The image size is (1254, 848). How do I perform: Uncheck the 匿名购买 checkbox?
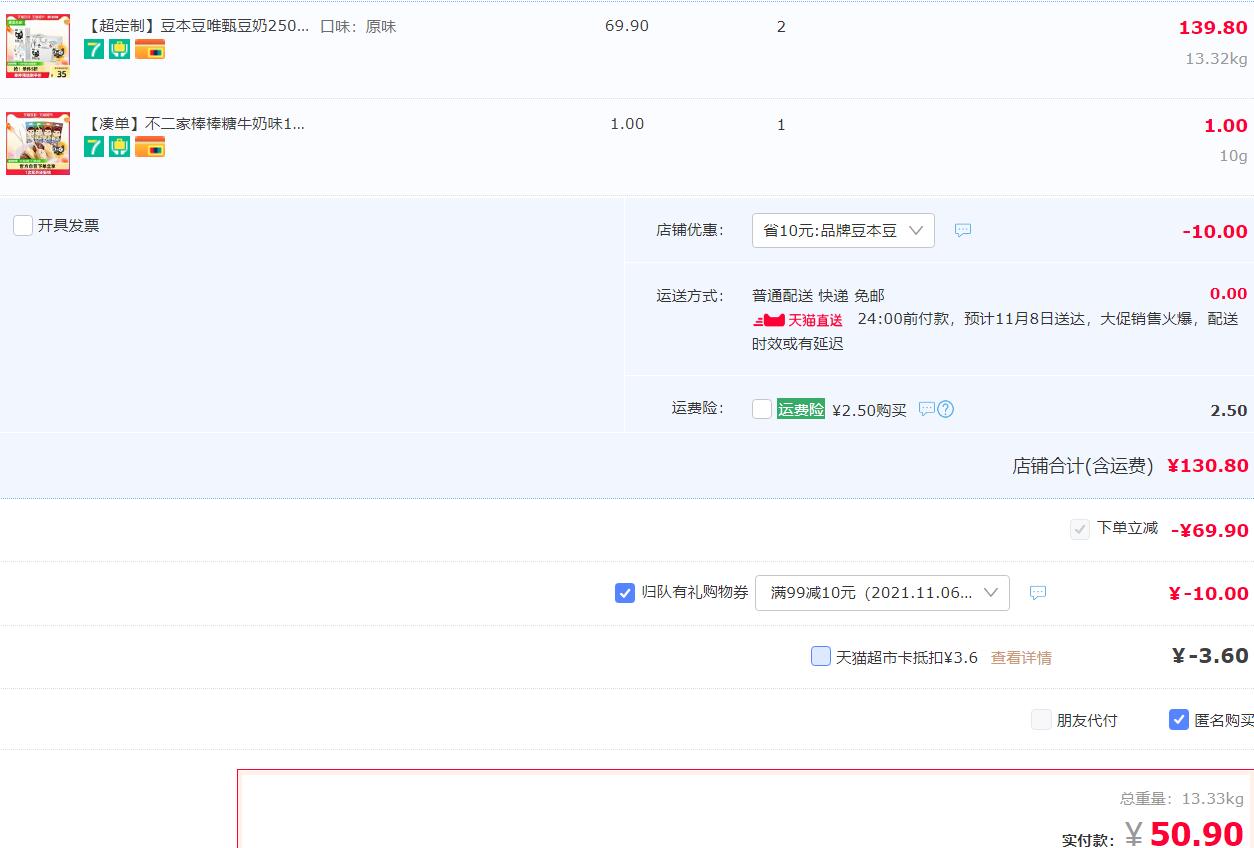[x=1179, y=719]
